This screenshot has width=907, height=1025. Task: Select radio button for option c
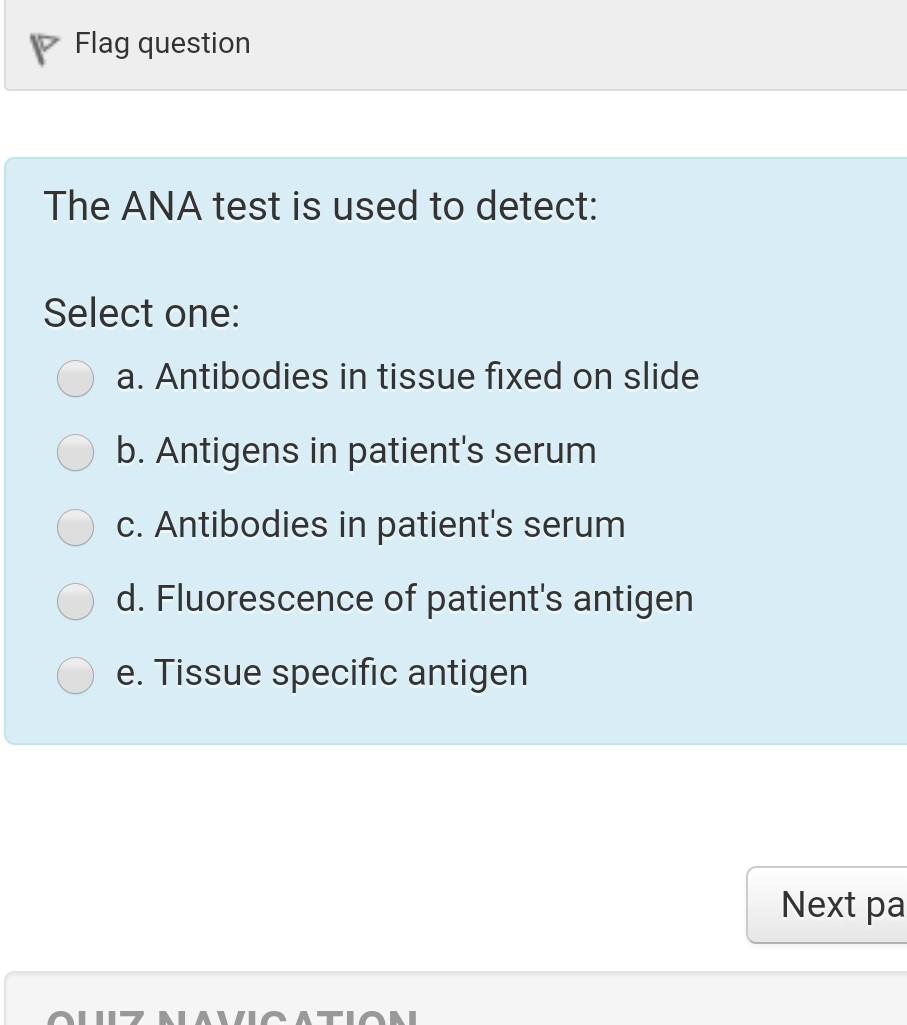75,527
